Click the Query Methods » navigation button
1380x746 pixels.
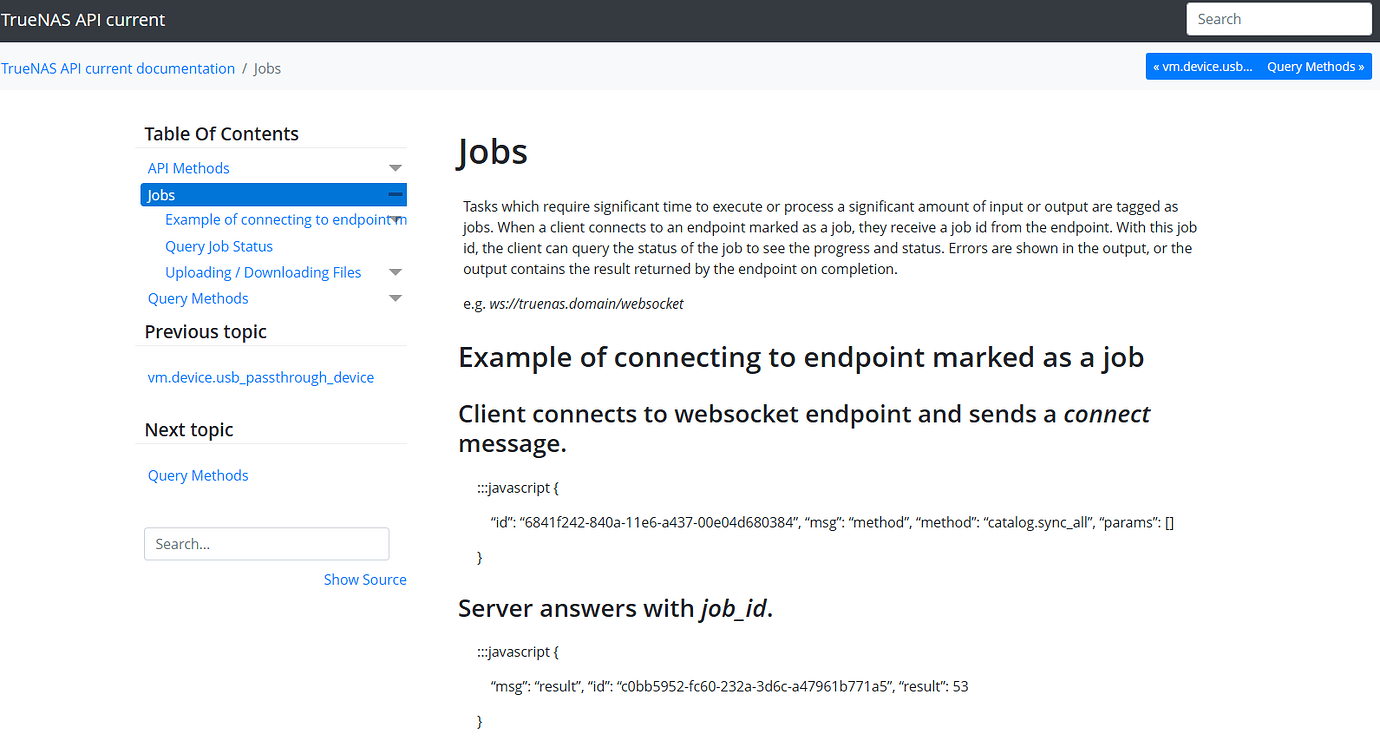point(1314,66)
